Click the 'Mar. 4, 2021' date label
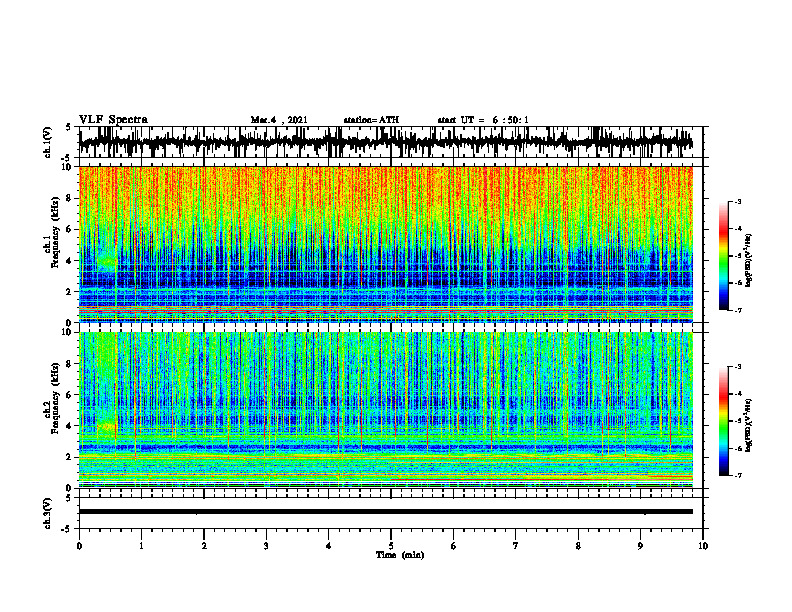792x612 pixels. [x=279, y=120]
